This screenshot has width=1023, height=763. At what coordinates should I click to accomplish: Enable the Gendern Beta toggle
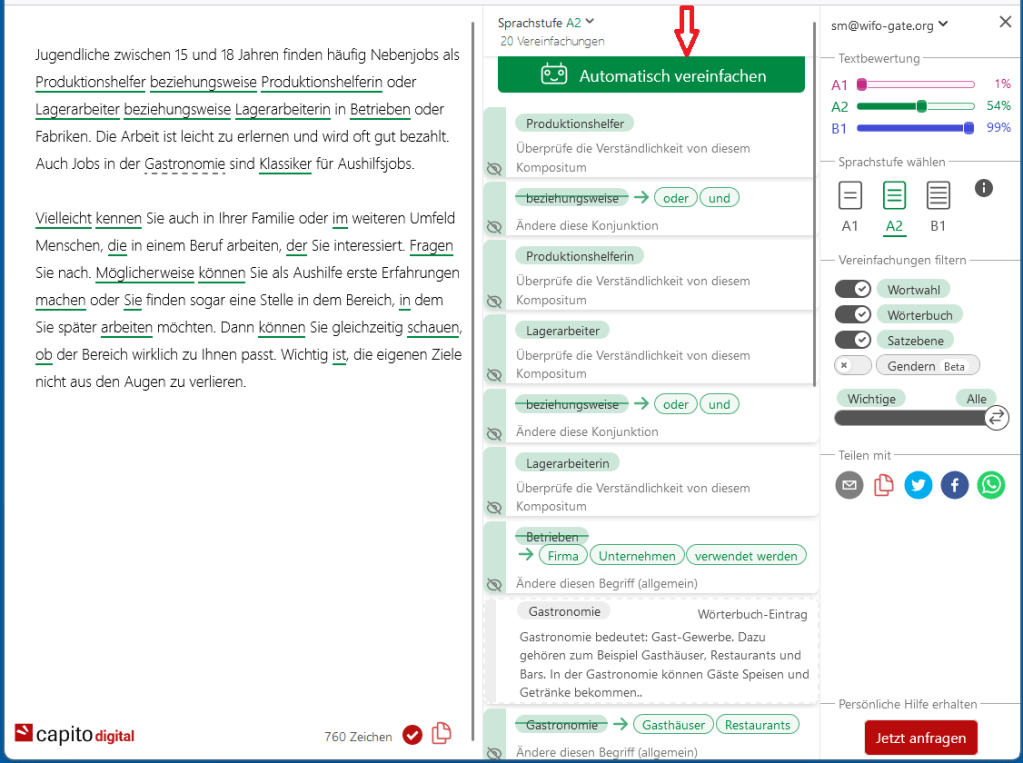click(x=853, y=366)
